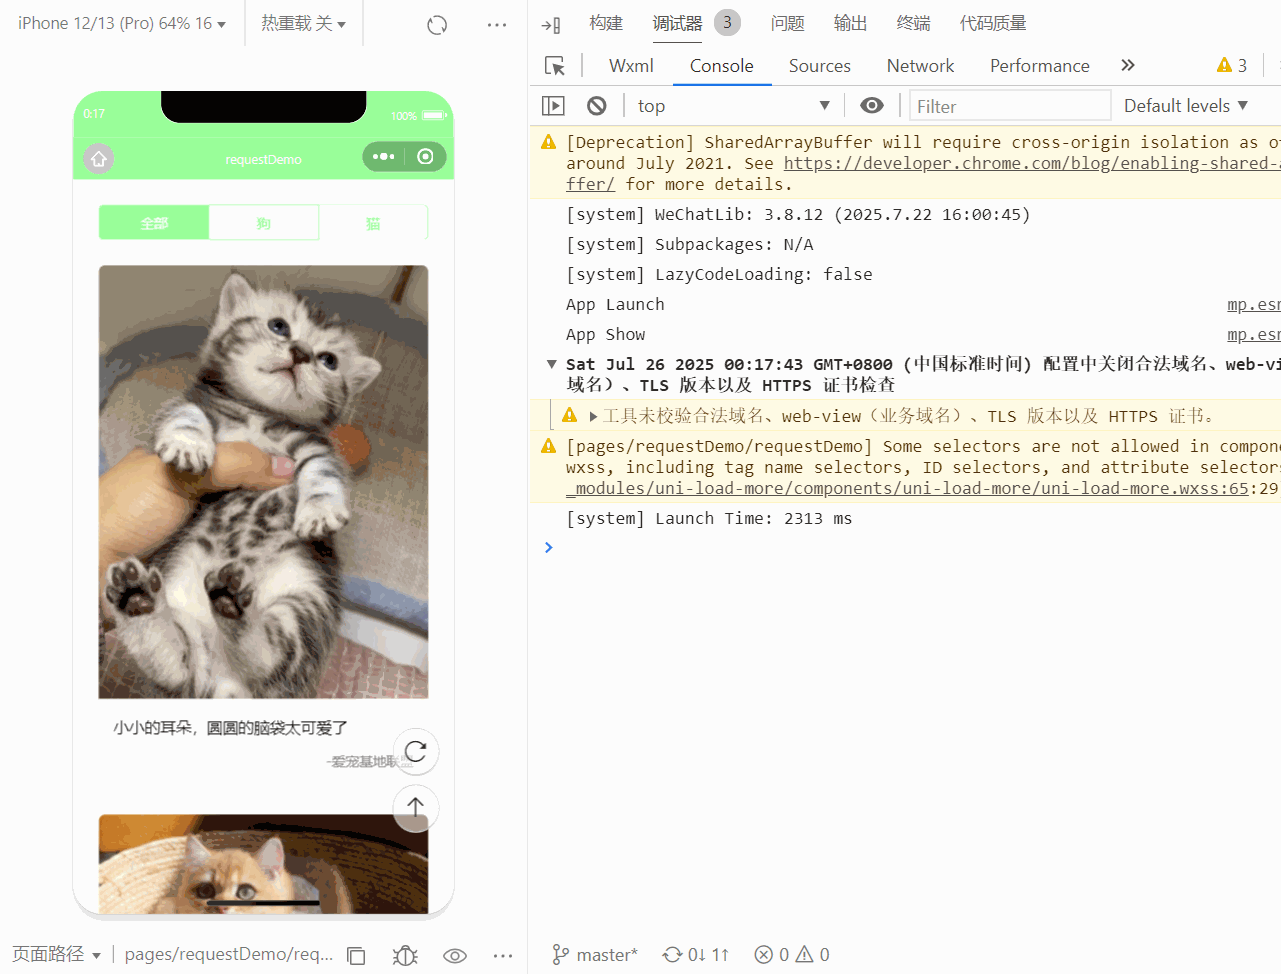This screenshot has width=1281, height=974.
Task: Tap the floating refresh button in simulator
Action: pos(416,751)
